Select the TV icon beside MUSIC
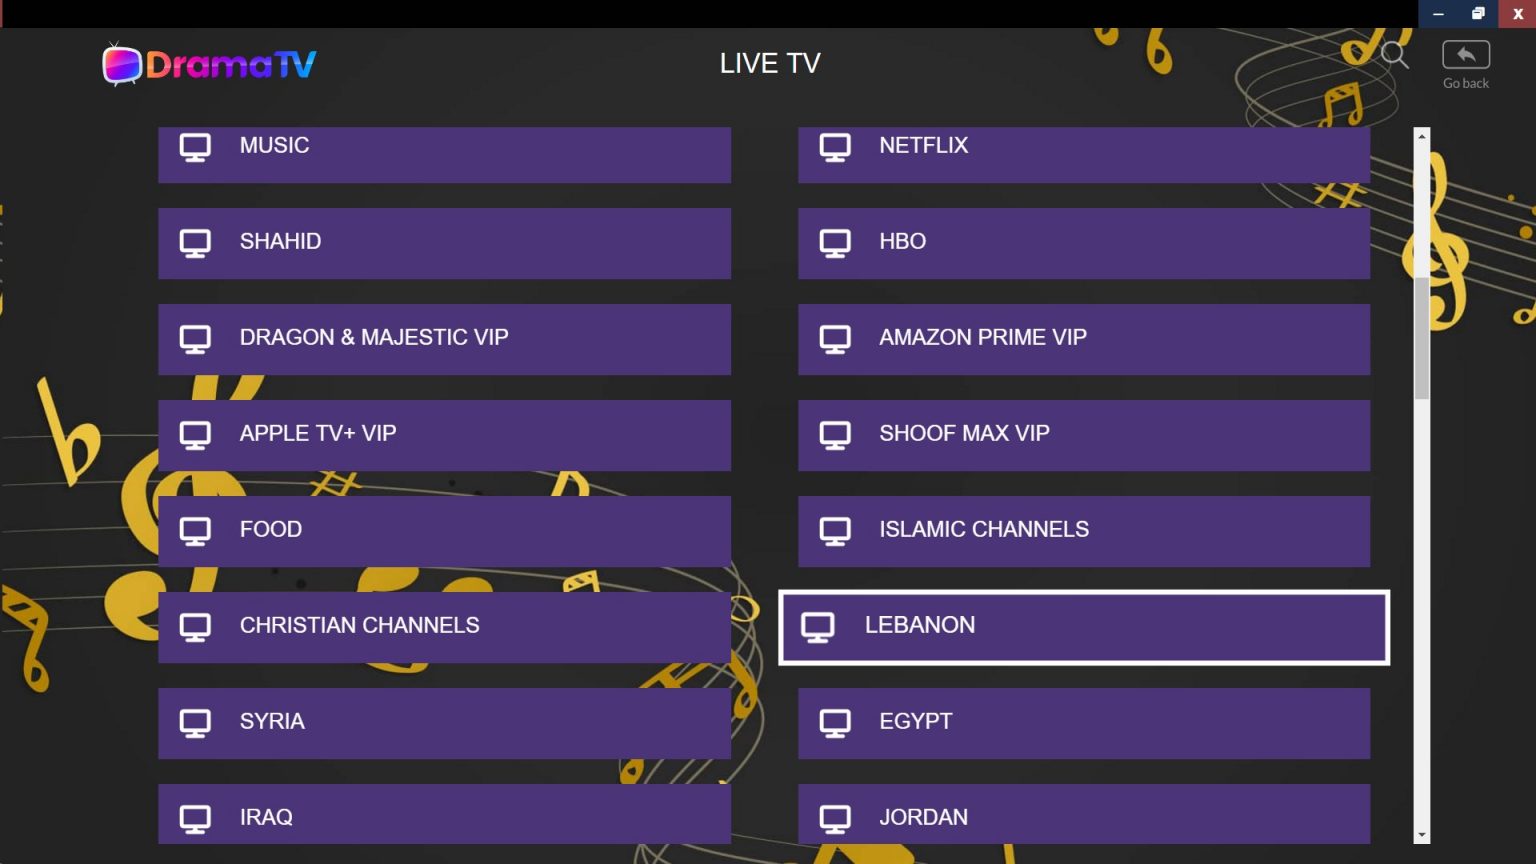The image size is (1536, 864). 194,146
